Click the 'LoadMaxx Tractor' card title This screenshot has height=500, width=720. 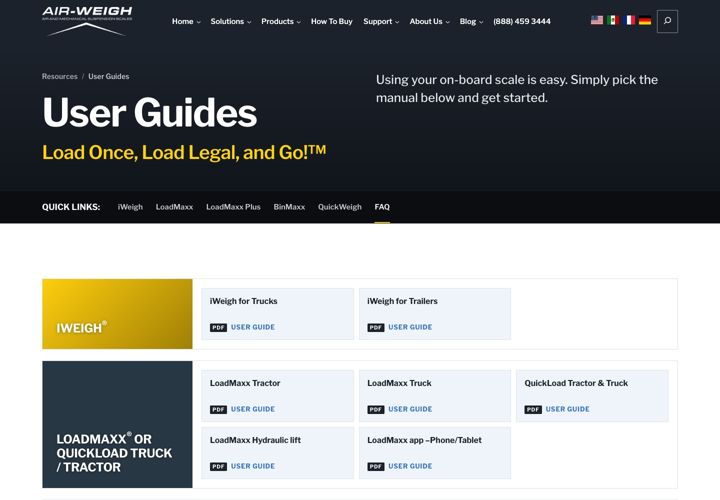click(245, 383)
